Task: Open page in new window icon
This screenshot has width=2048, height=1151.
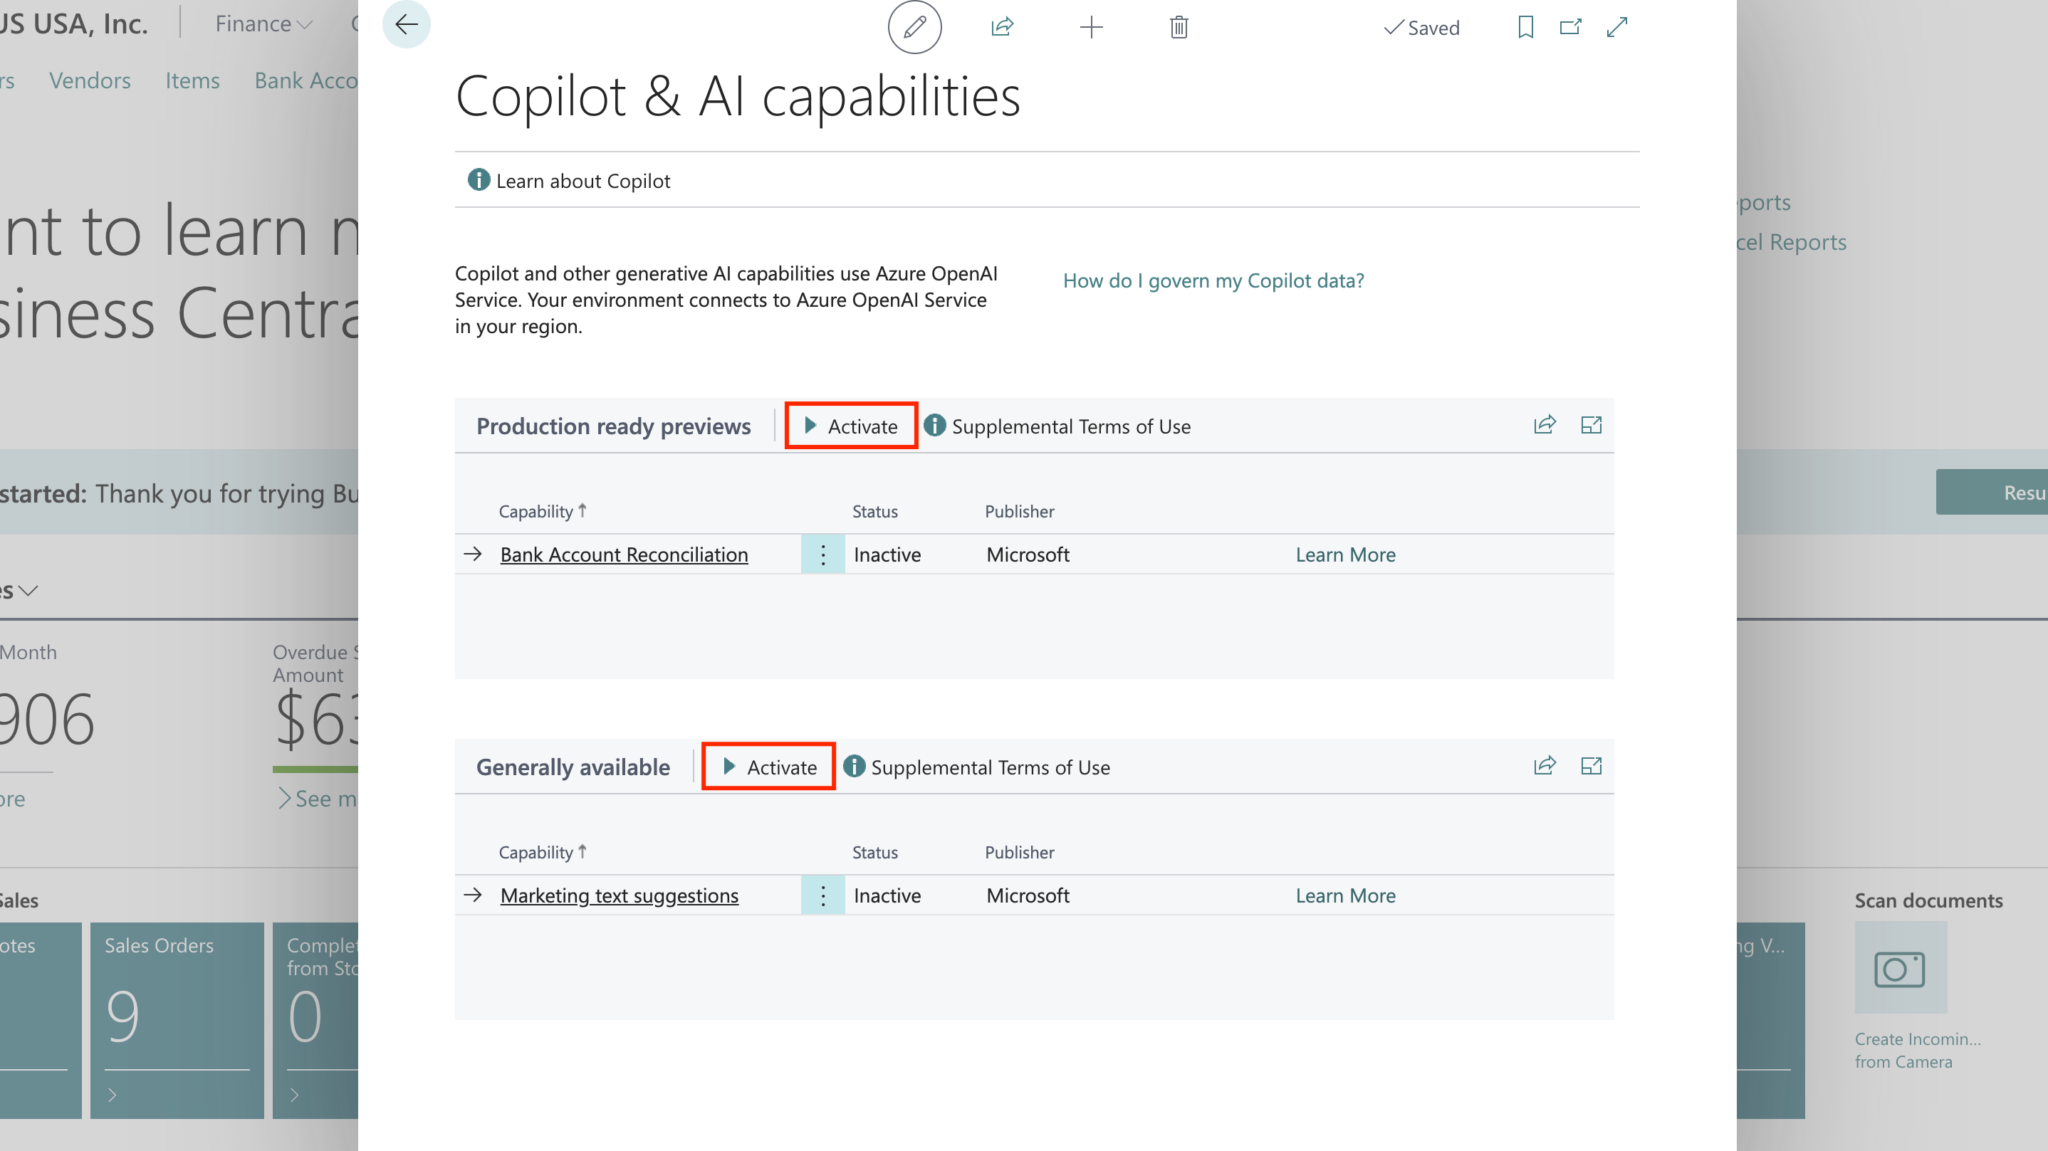Action: [1571, 27]
